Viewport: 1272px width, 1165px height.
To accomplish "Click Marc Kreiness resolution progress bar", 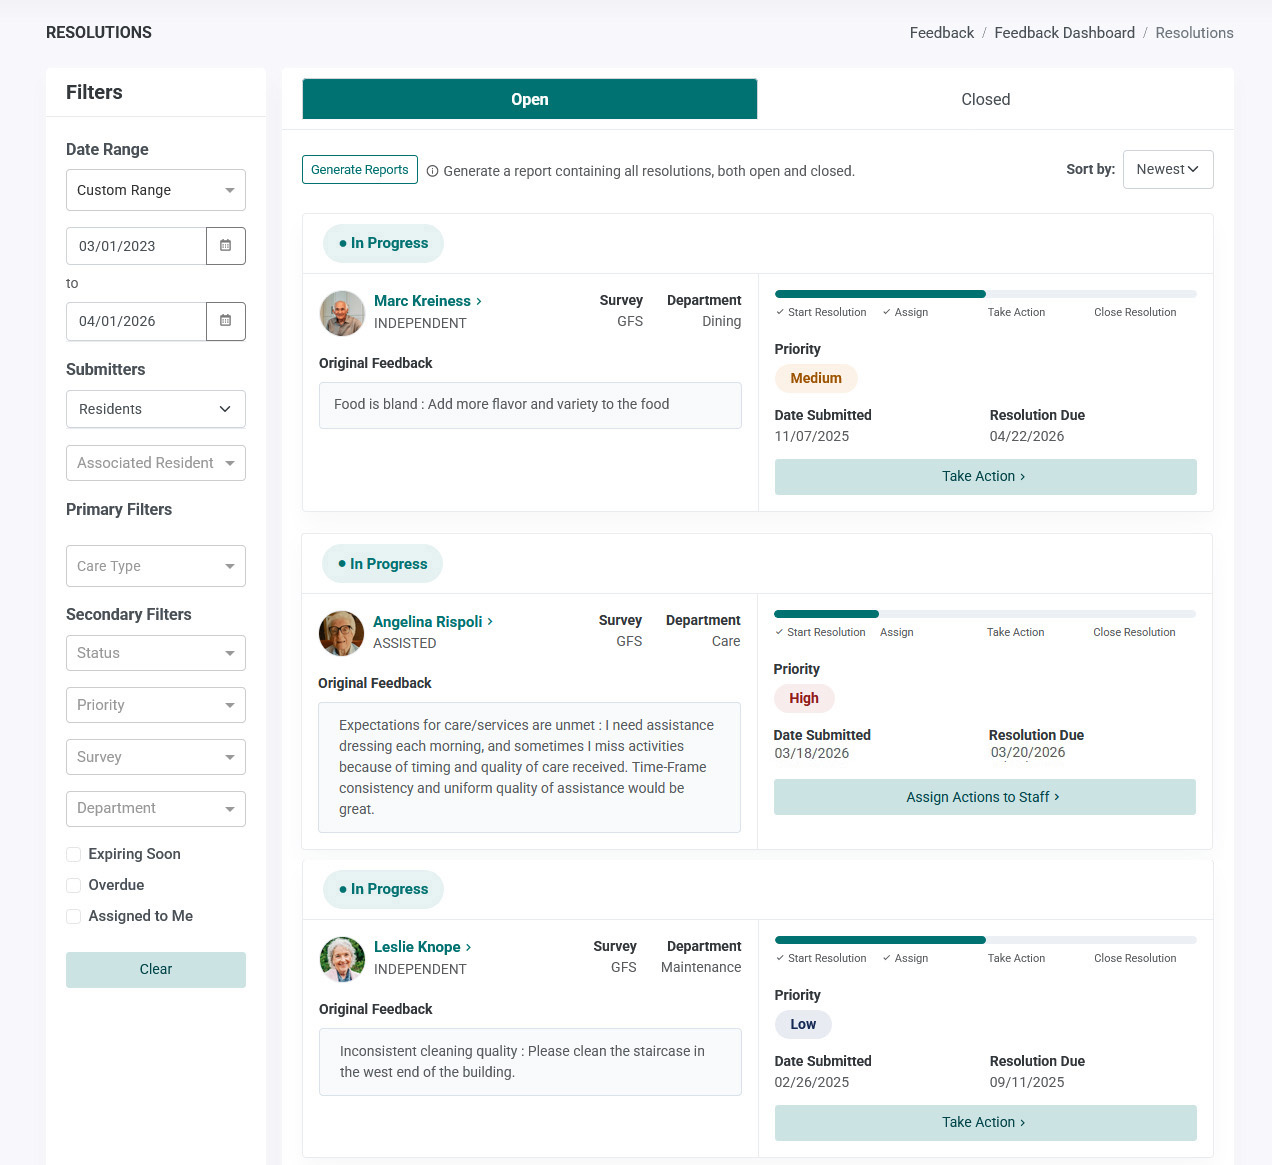I will click(x=986, y=294).
